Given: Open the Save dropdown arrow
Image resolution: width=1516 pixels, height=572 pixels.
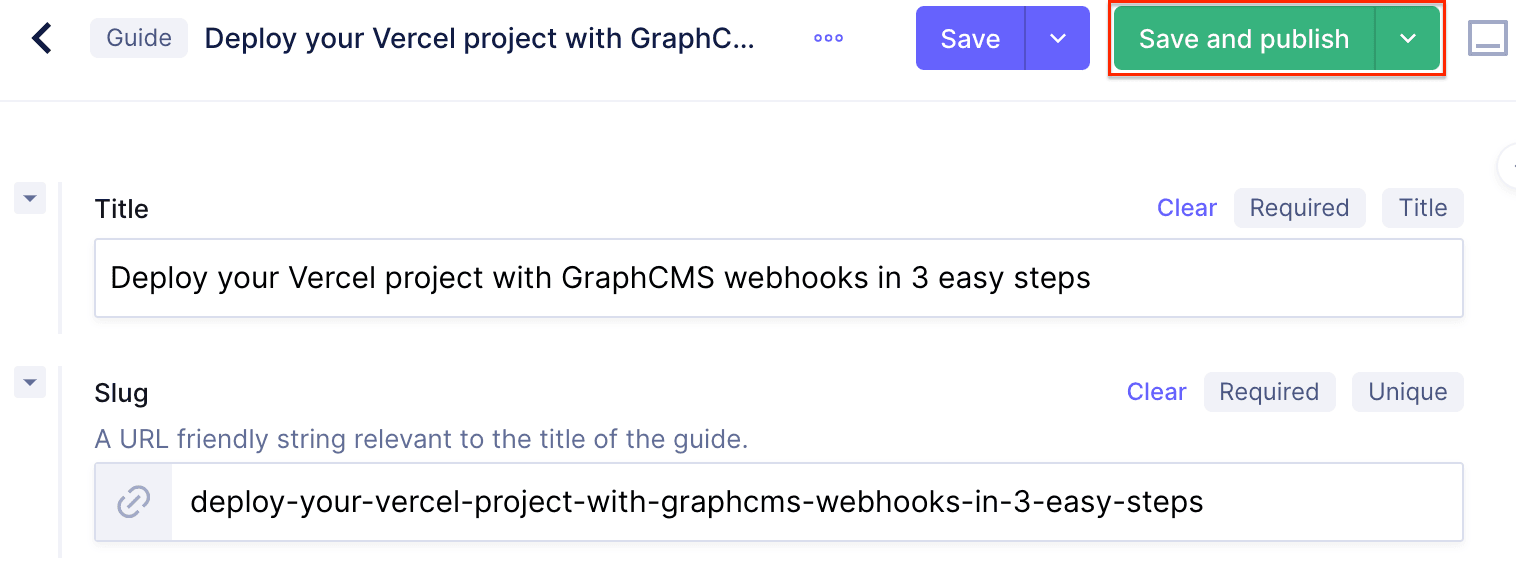Looking at the screenshot, I should point(1058,39).
